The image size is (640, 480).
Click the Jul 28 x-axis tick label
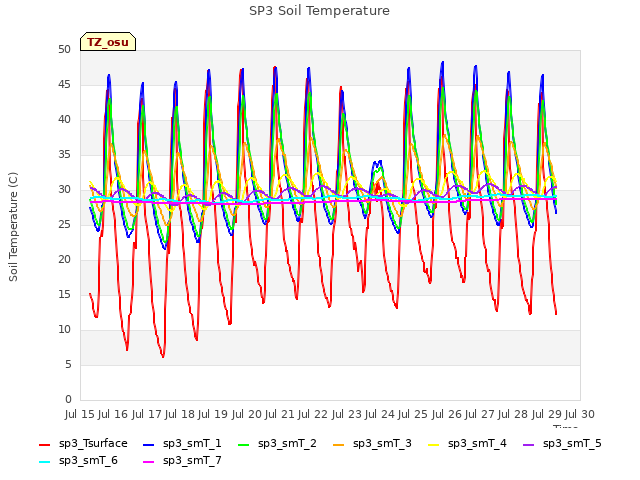coord(513,414)
